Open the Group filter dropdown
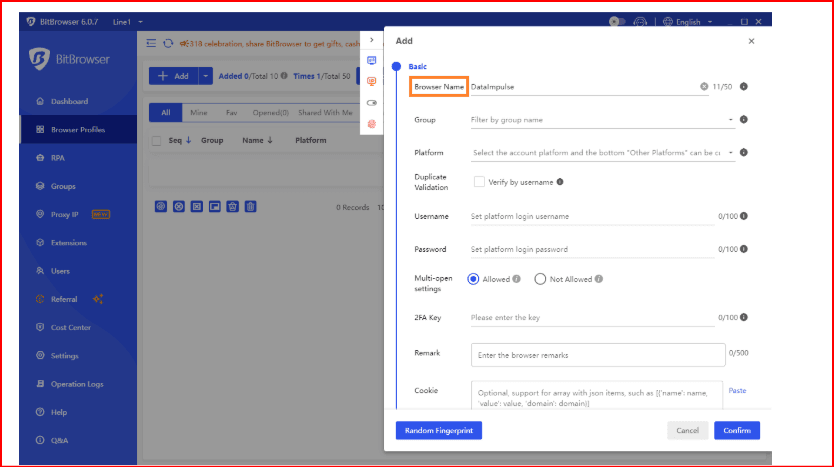The width and height of the screenshot is (834, 467). 602,120
